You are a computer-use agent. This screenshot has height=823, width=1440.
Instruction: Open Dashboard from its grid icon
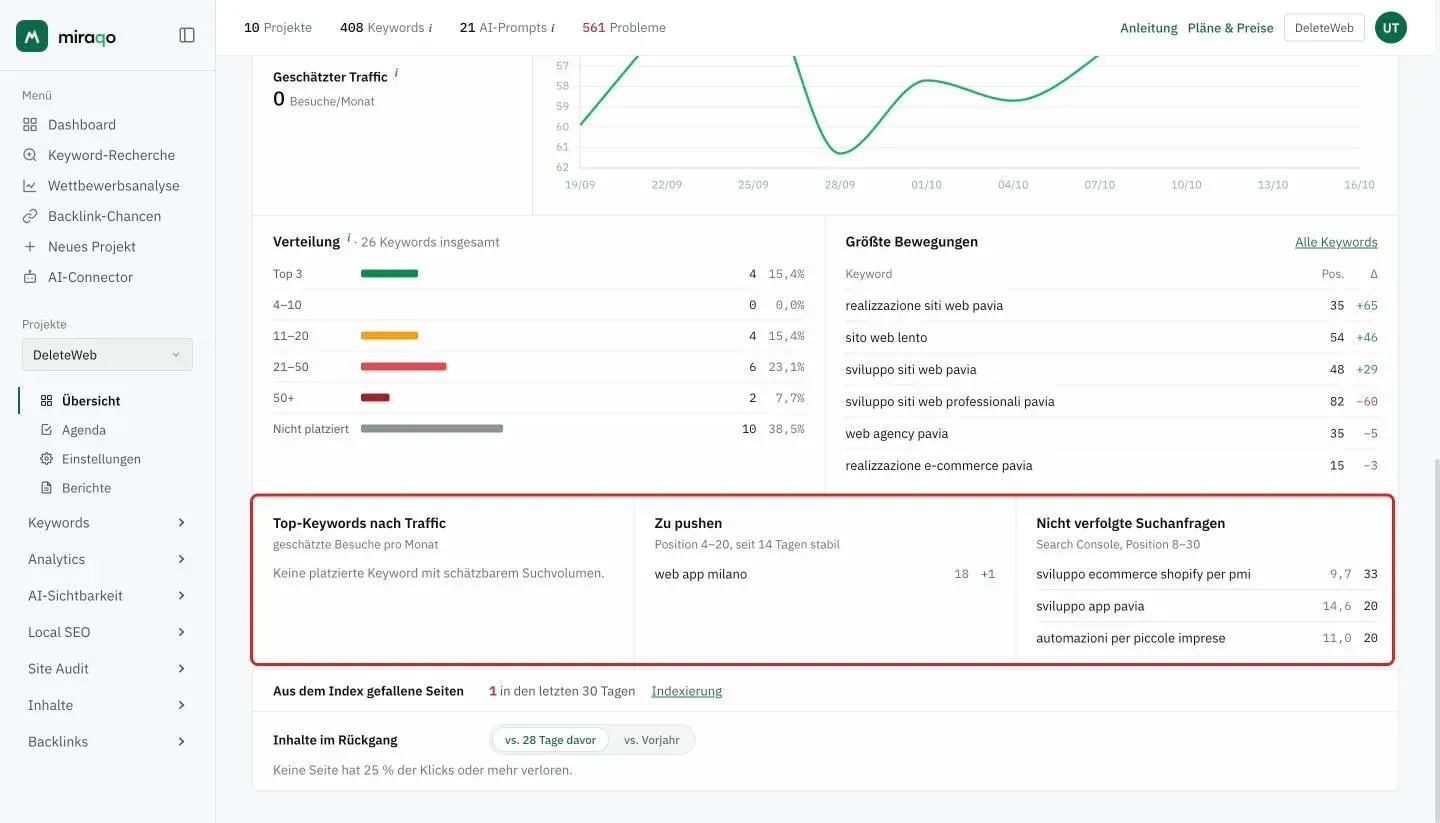pos(30,125)
